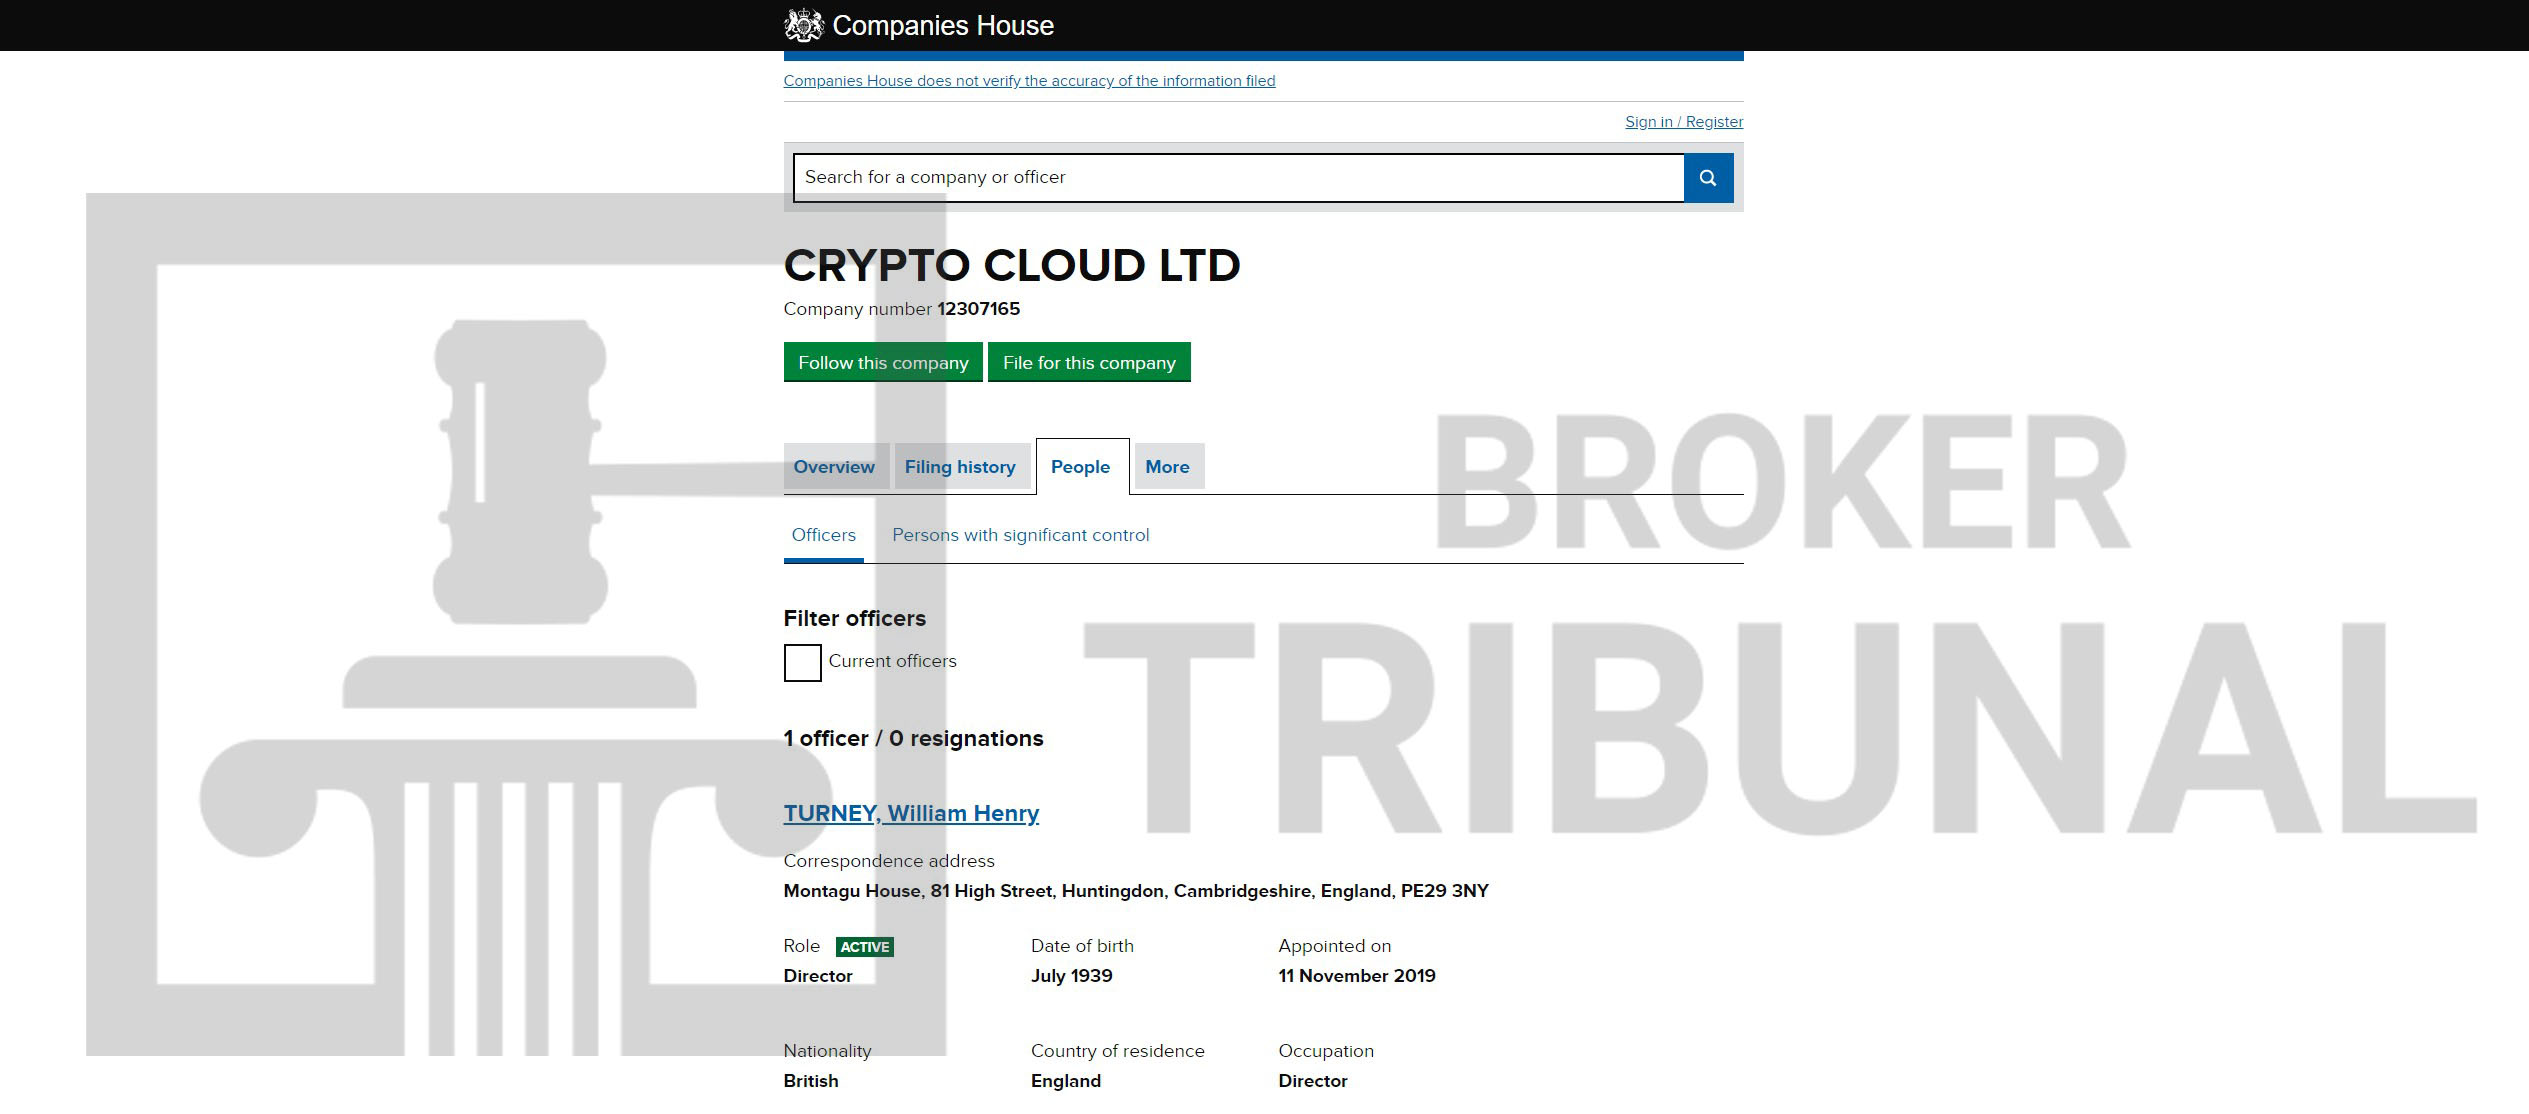Image resolution: width=2529 pixels, height=1114 pixels.
Task: Click the ACTIVE role badge
Action: pos(865,947)
